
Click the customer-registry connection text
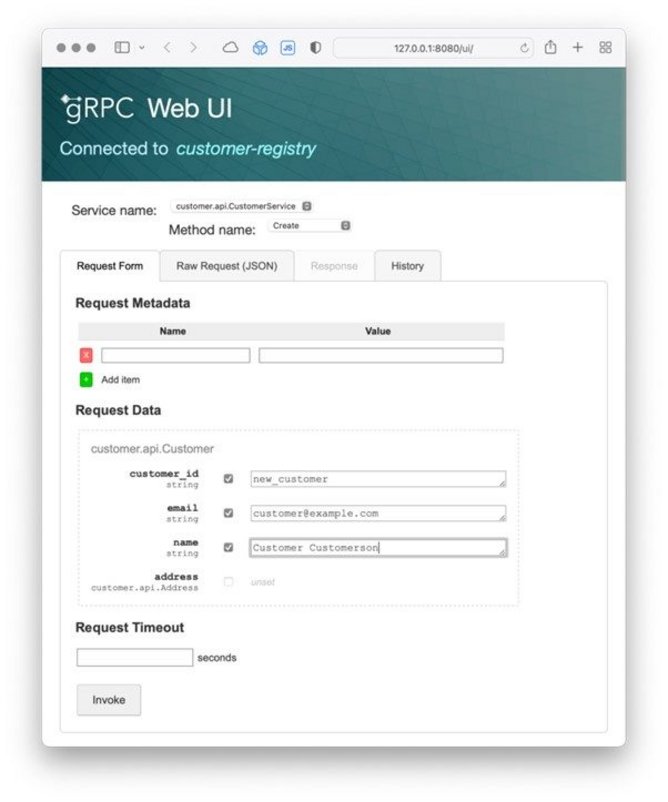click(246, 149)
